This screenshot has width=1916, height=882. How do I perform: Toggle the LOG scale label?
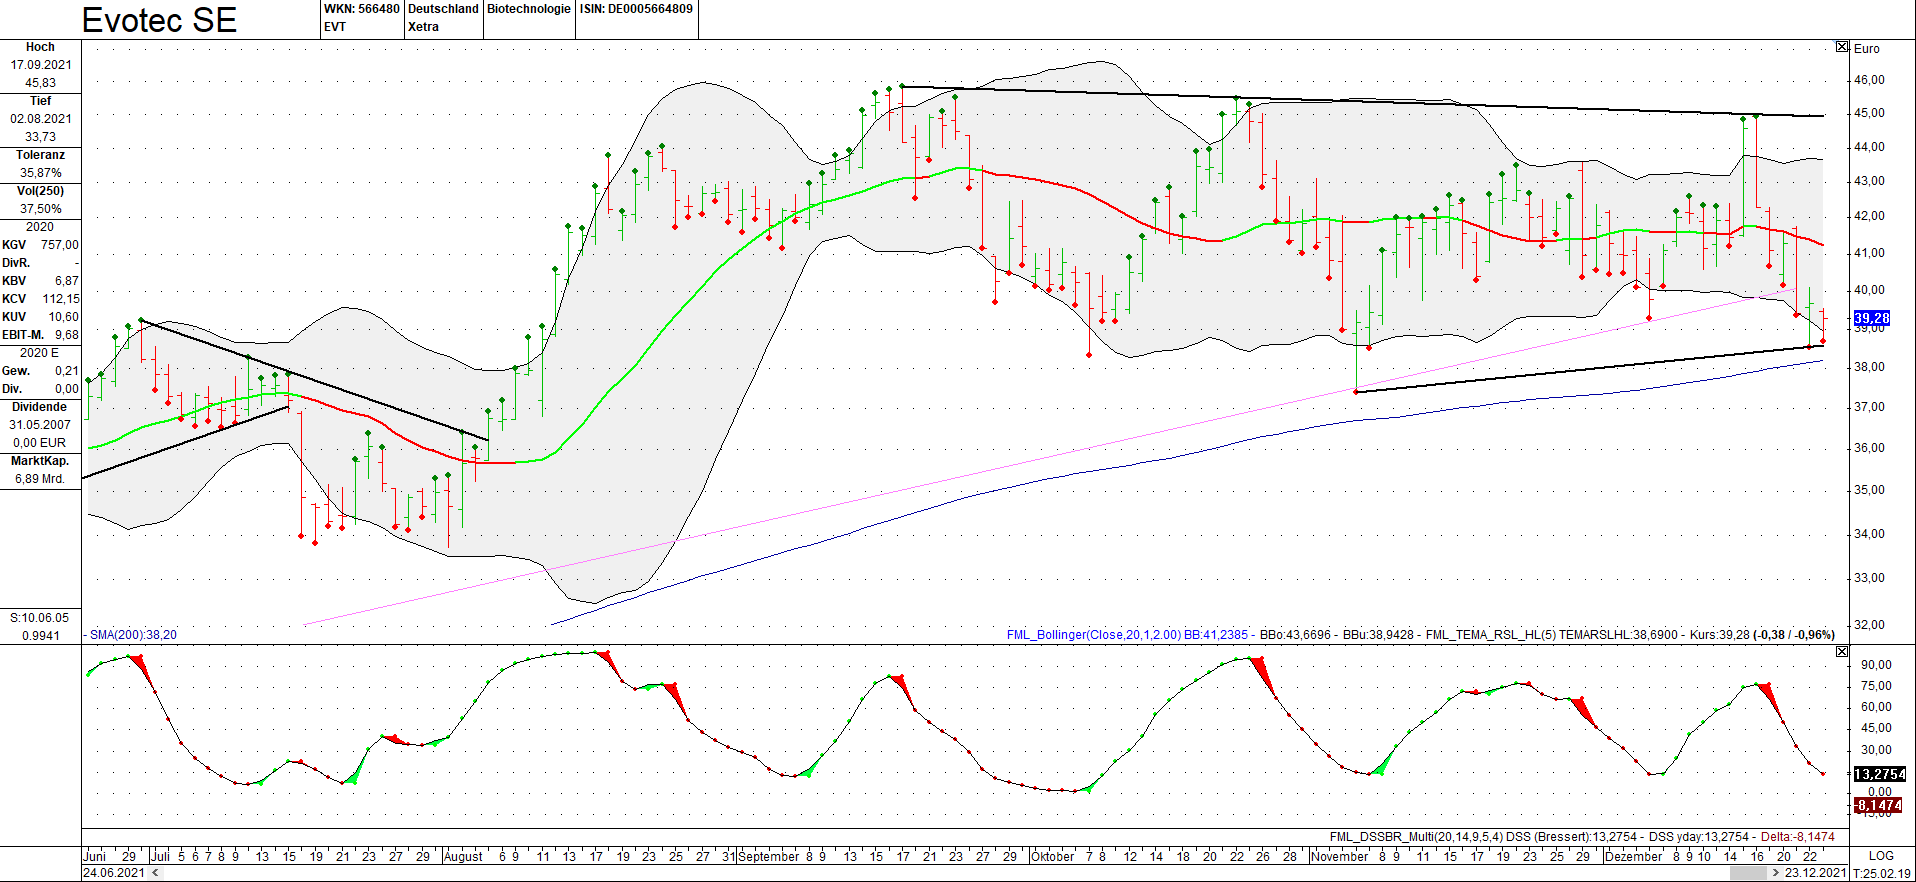tap(1881, 856)
